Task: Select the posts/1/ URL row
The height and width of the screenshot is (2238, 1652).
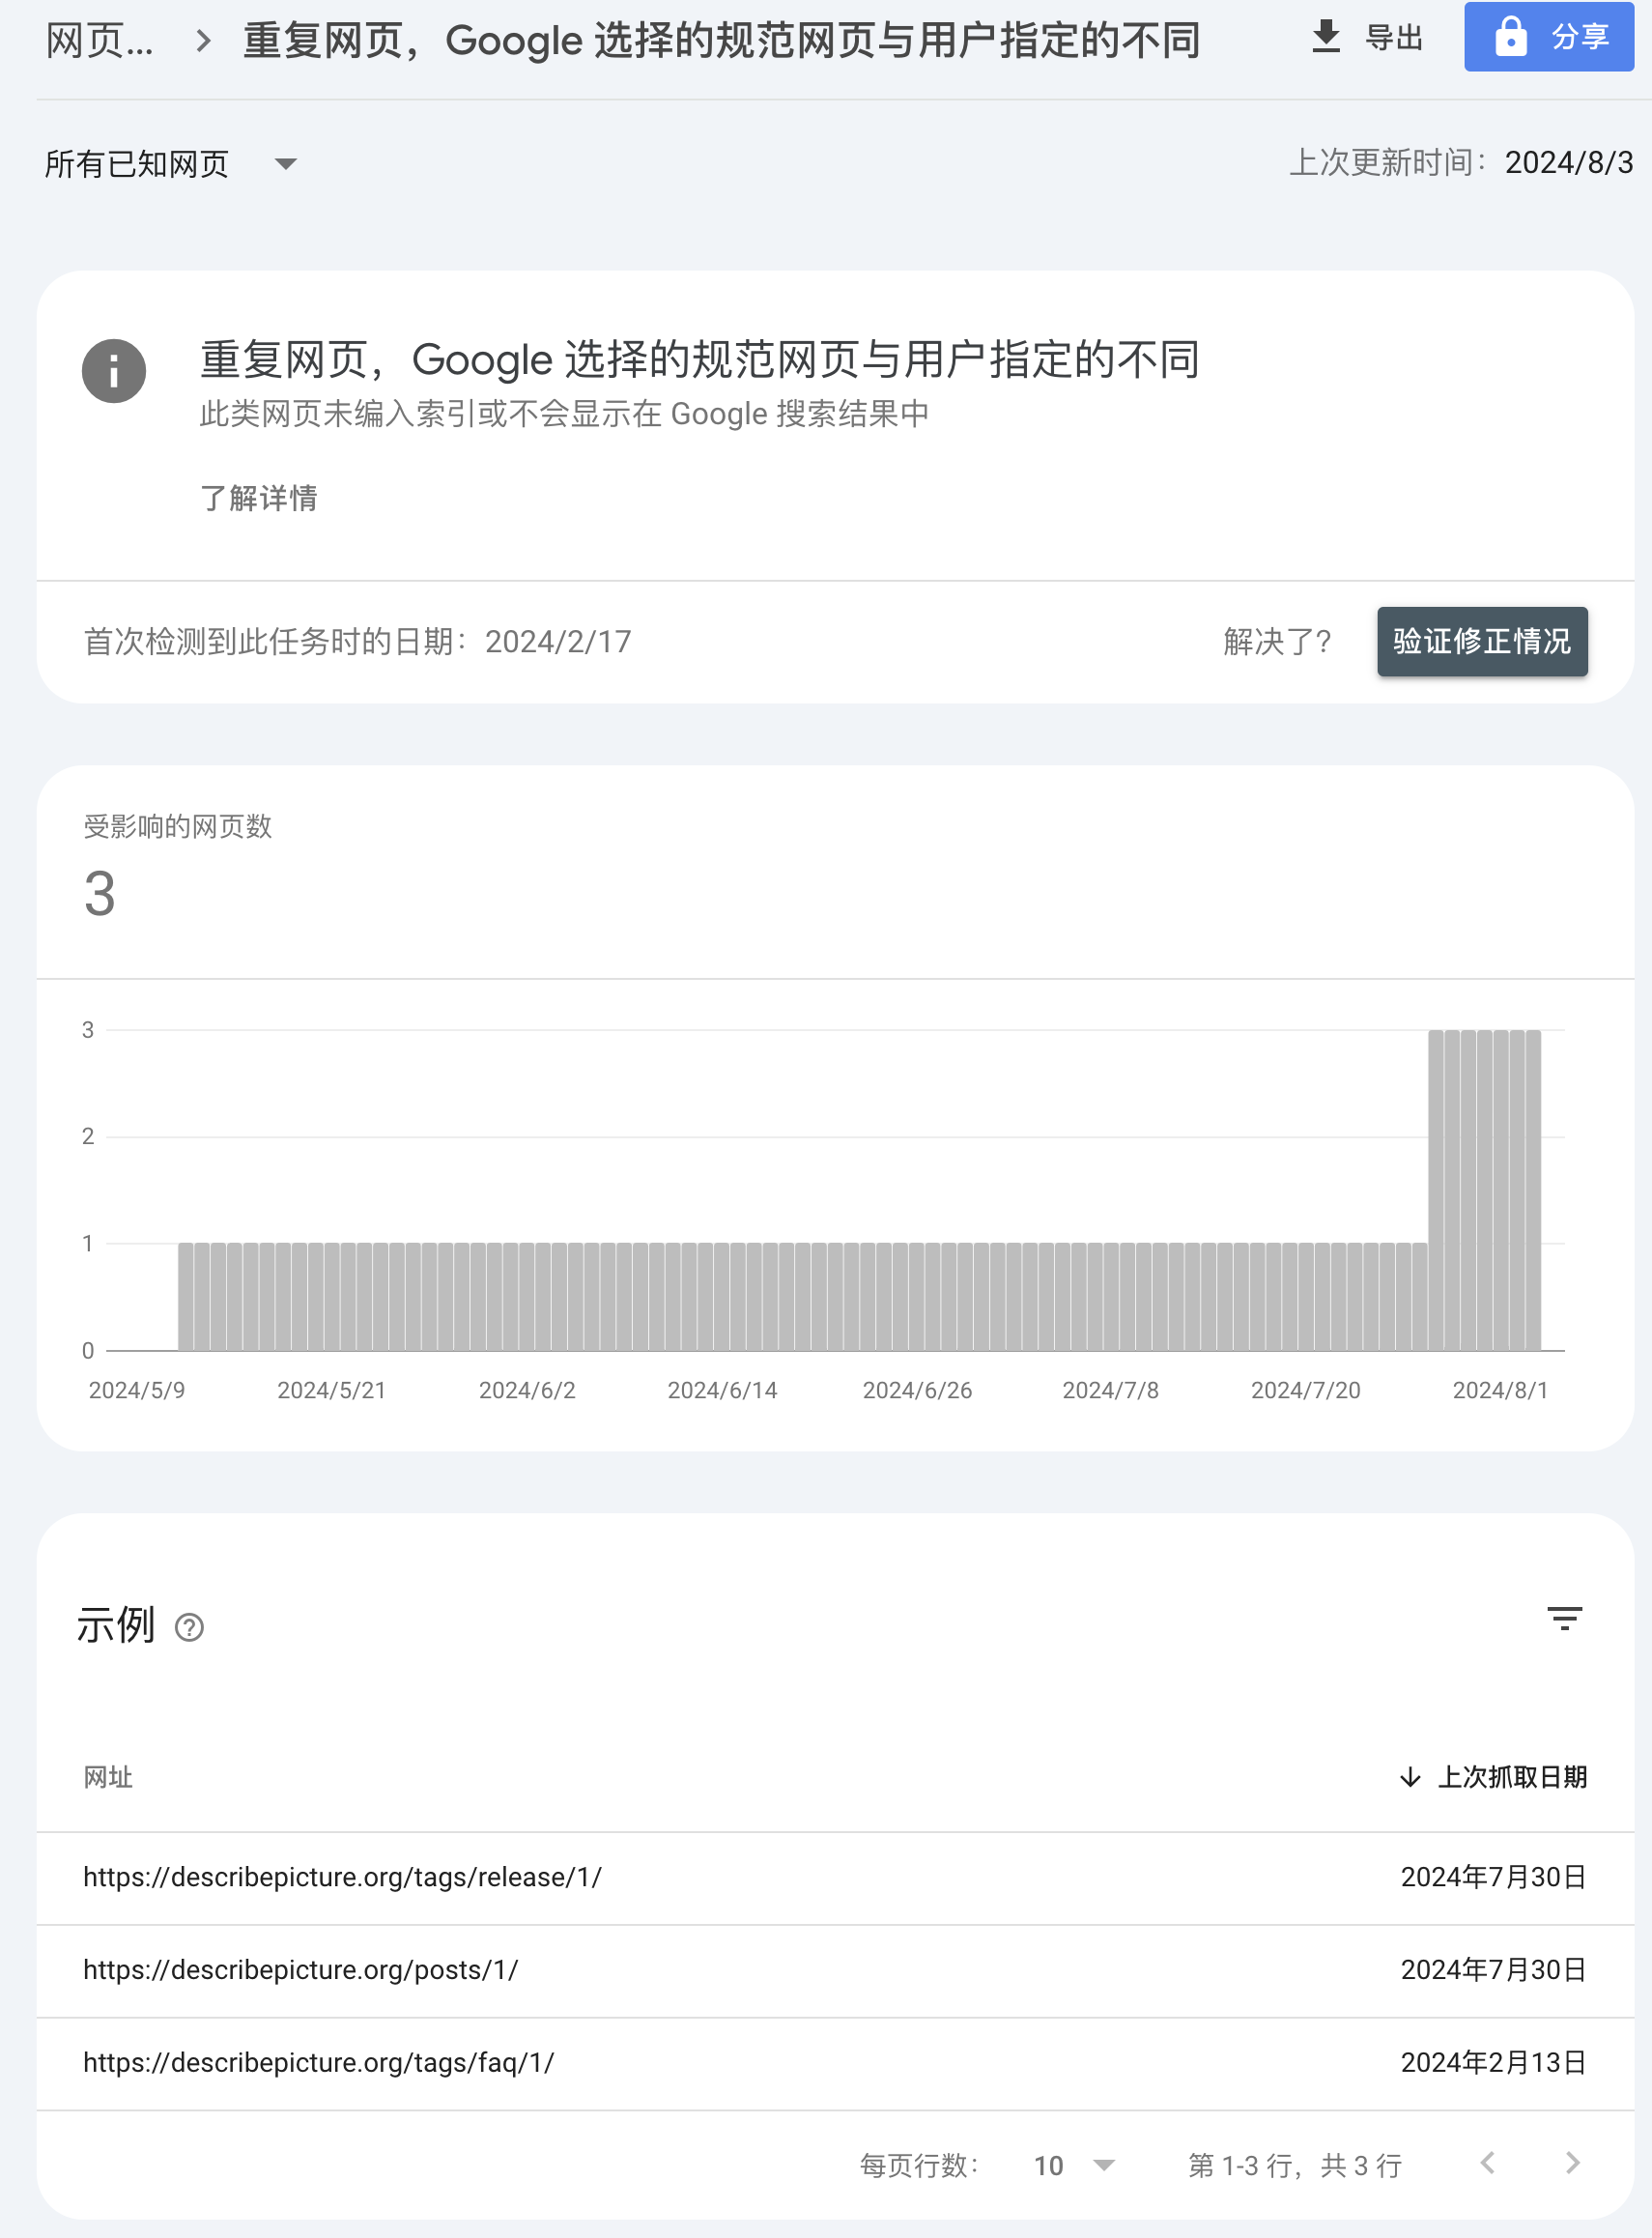Action: tap(835, 1970)
